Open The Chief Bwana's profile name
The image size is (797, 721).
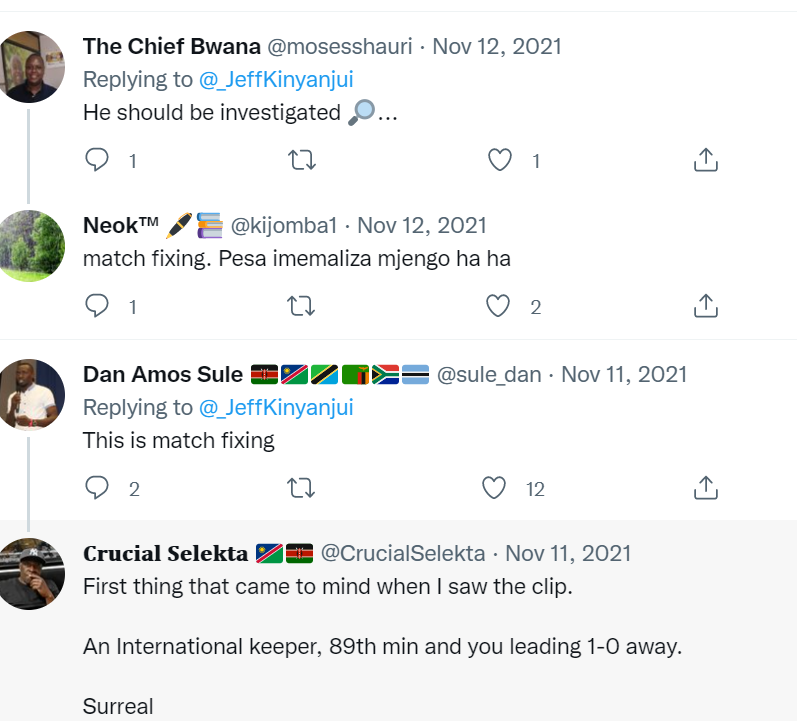click(x=171, y=46)
